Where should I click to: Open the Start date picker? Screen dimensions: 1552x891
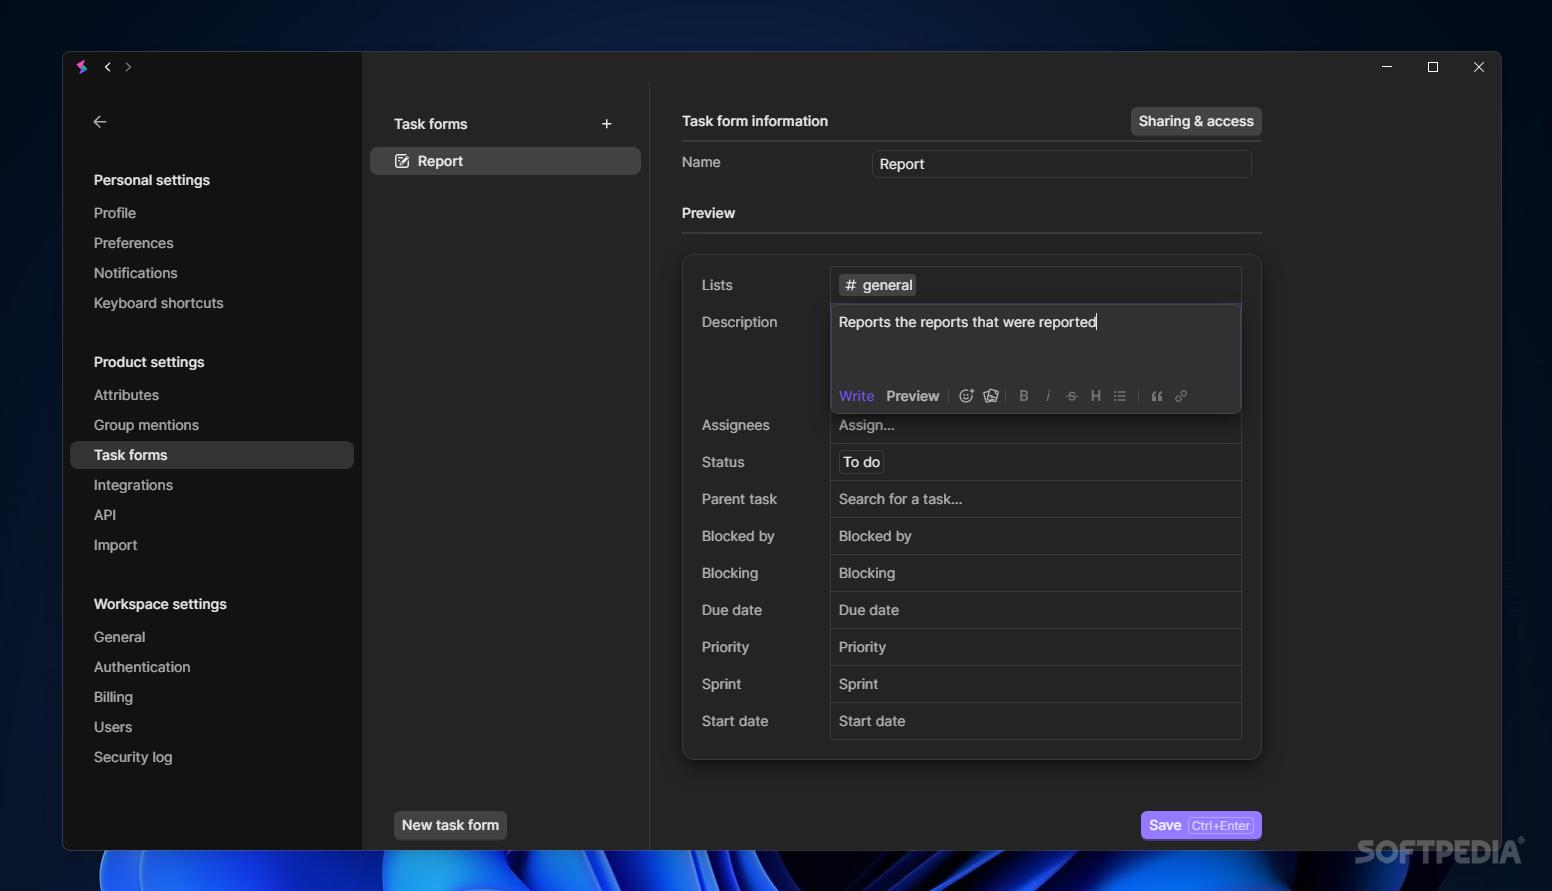[x=1036, y=721]
